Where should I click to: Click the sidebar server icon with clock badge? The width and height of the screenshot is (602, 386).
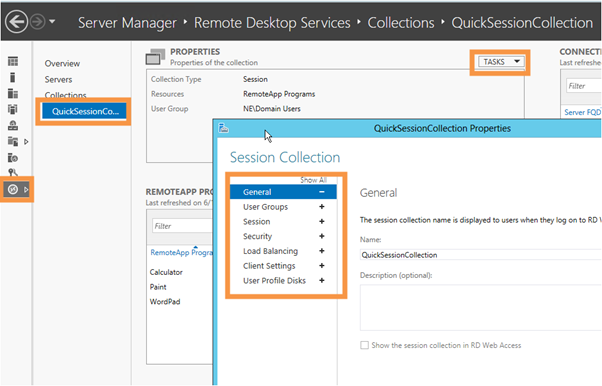pyautogui.click(x=13, y=157)
